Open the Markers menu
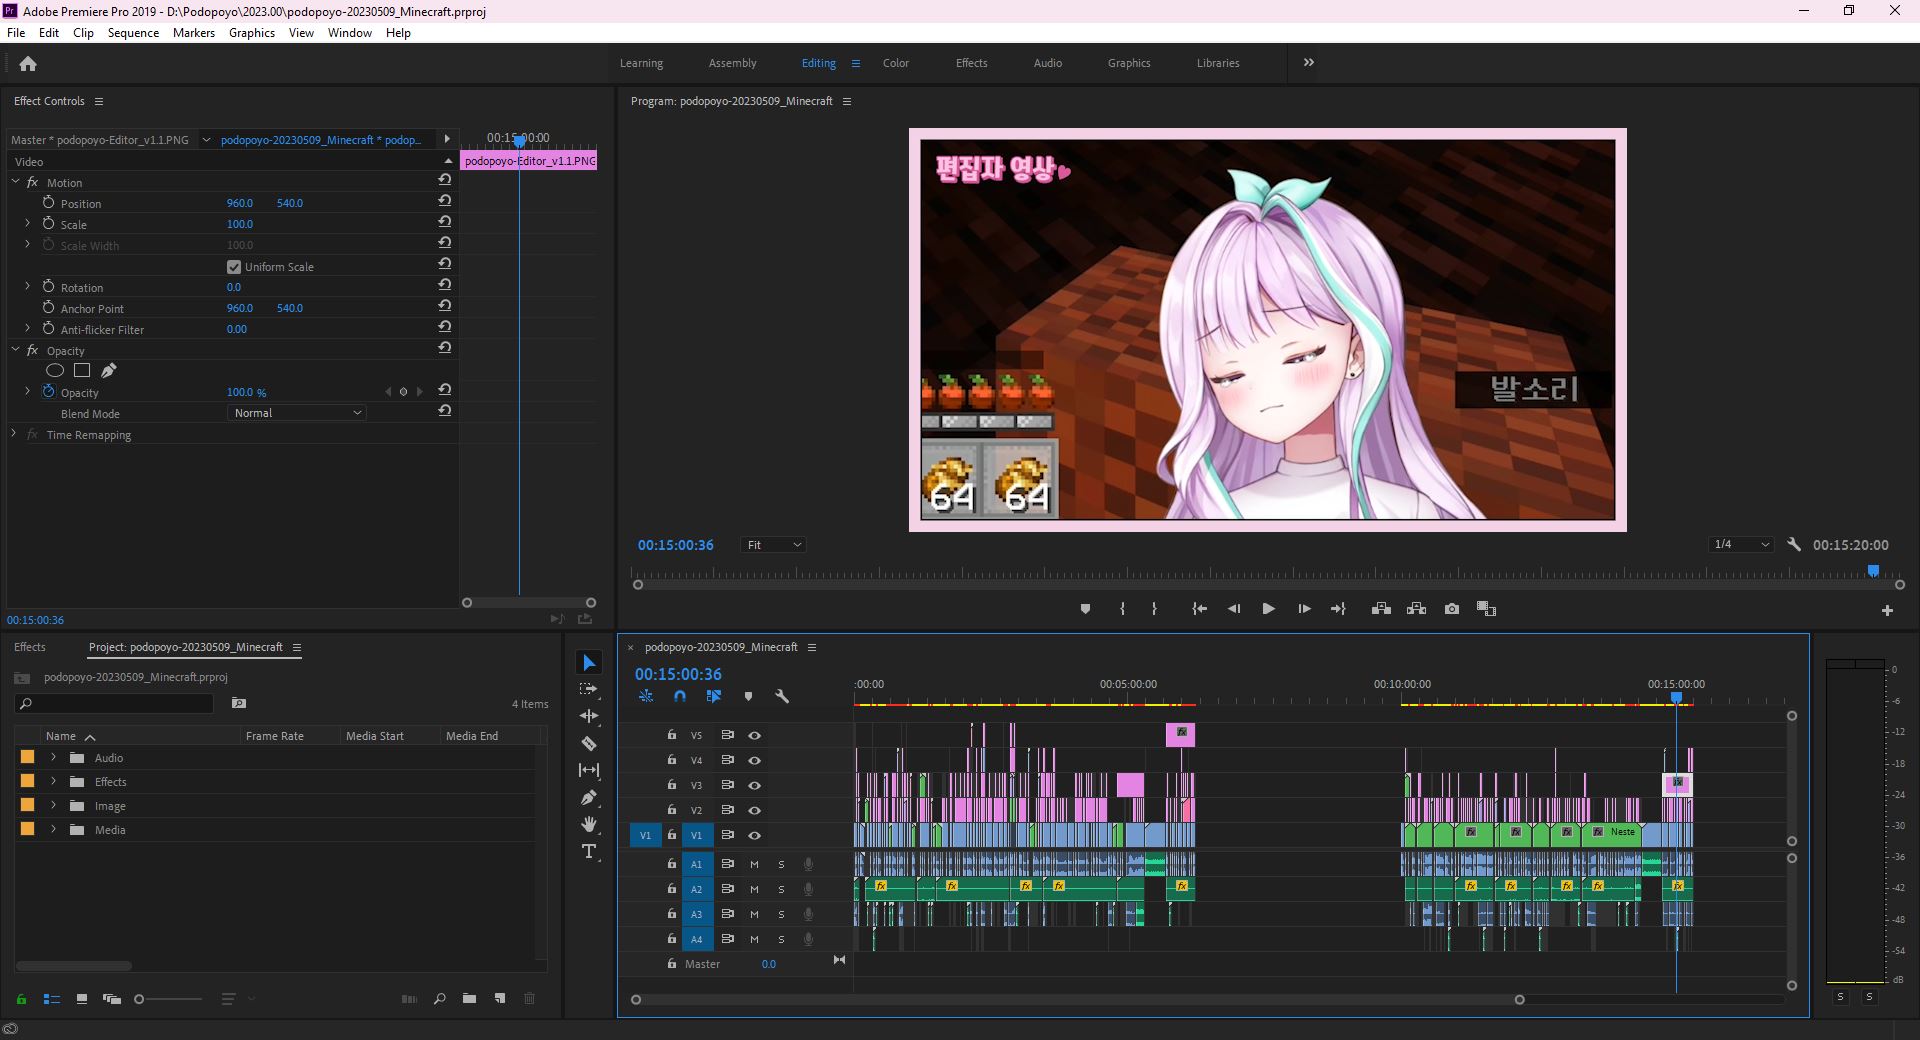This screenshot has height=1040, width=1920. [x=193, y=33]
